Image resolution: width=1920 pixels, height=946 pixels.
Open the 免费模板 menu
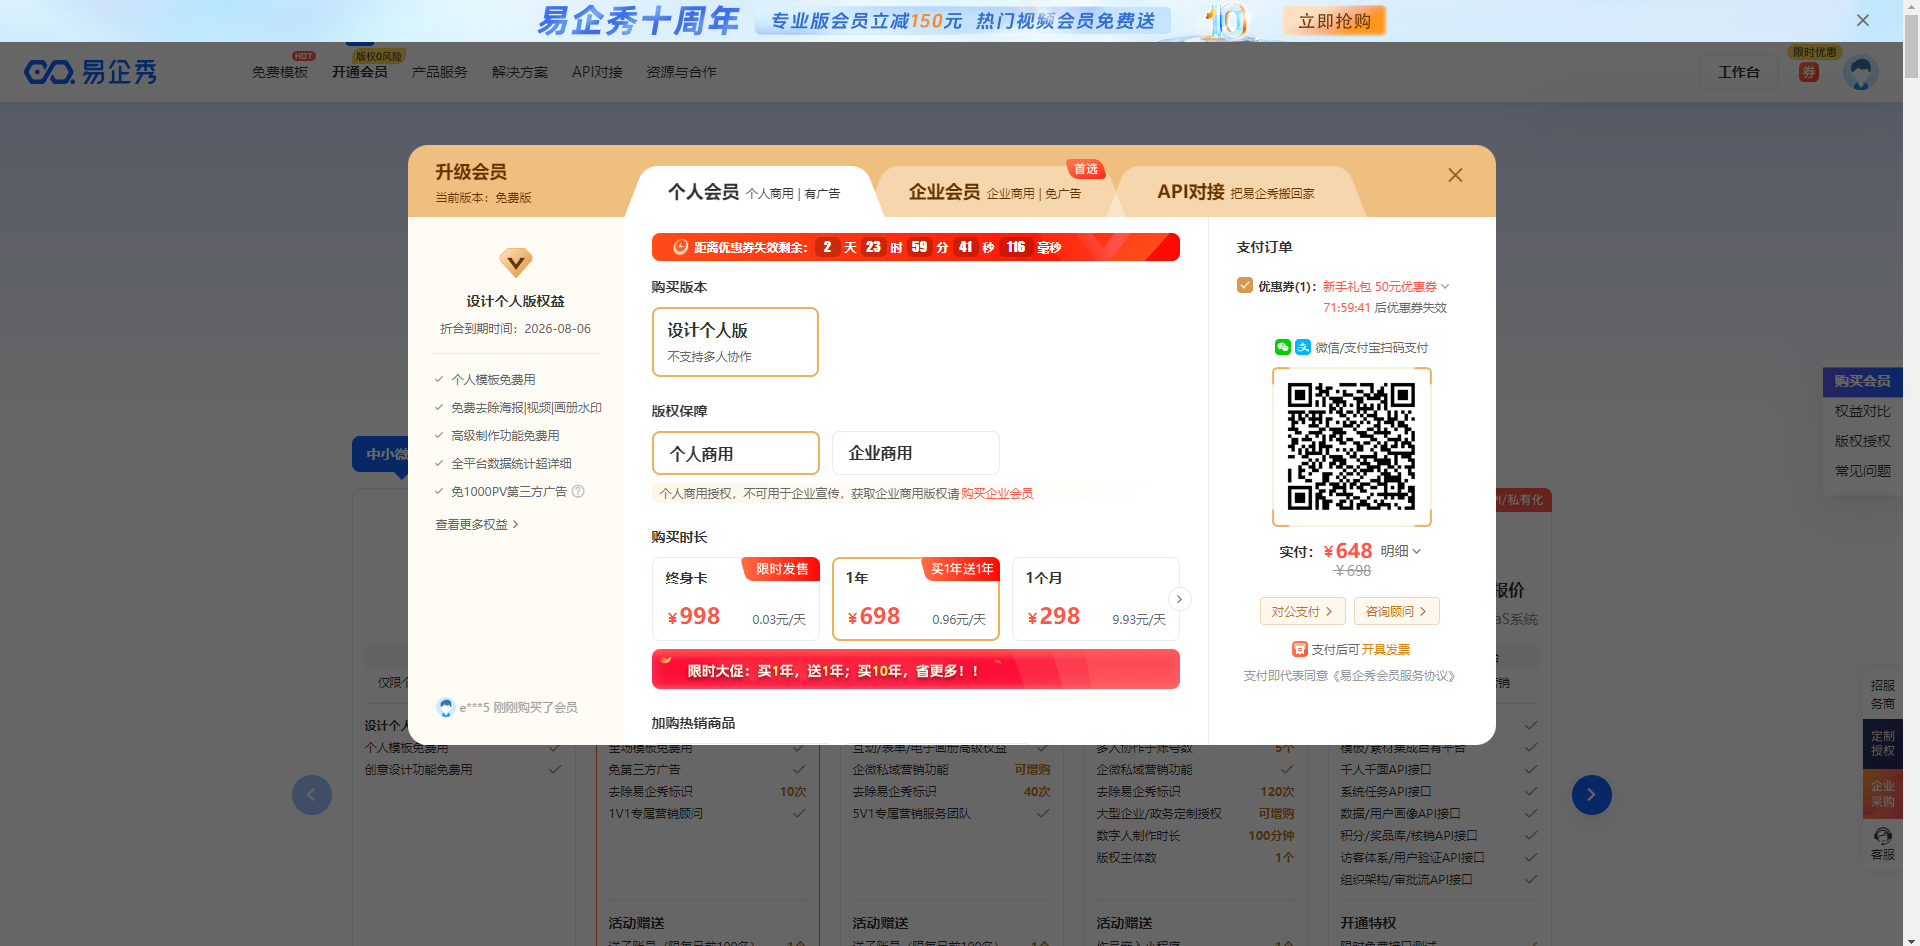[280, 72]
